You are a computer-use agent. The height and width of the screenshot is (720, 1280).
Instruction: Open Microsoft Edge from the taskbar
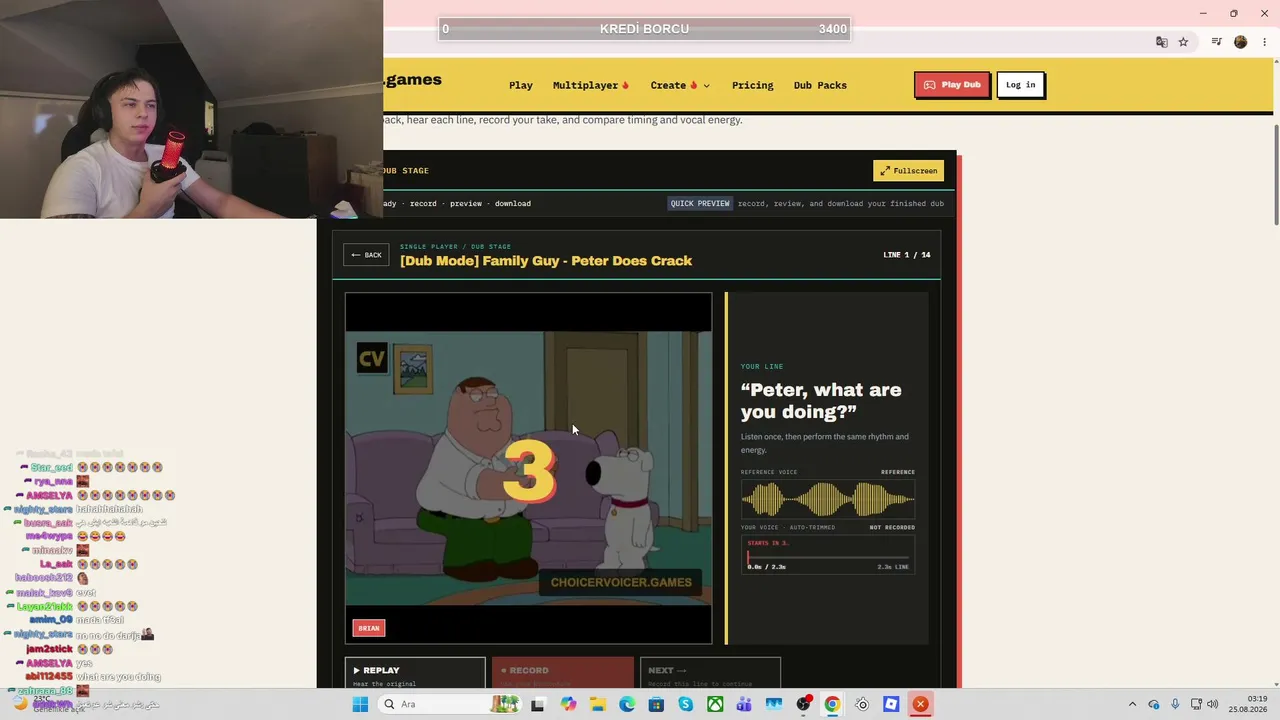point(627,704)
